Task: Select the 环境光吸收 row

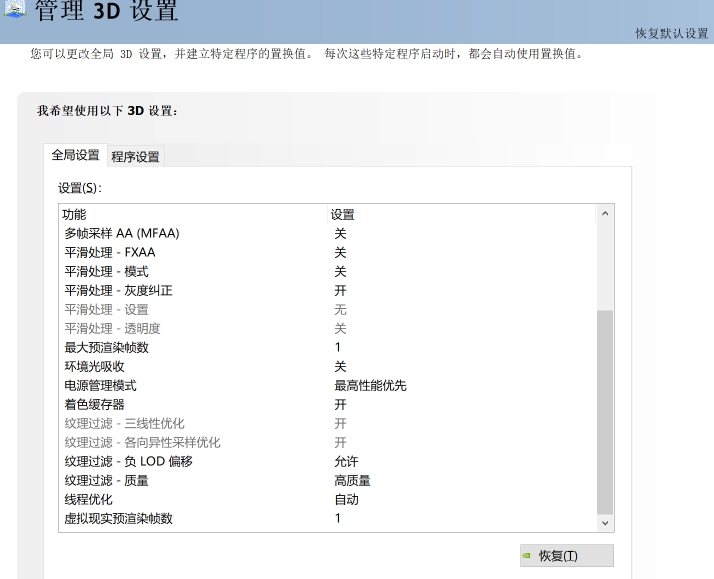Action: 328,367
